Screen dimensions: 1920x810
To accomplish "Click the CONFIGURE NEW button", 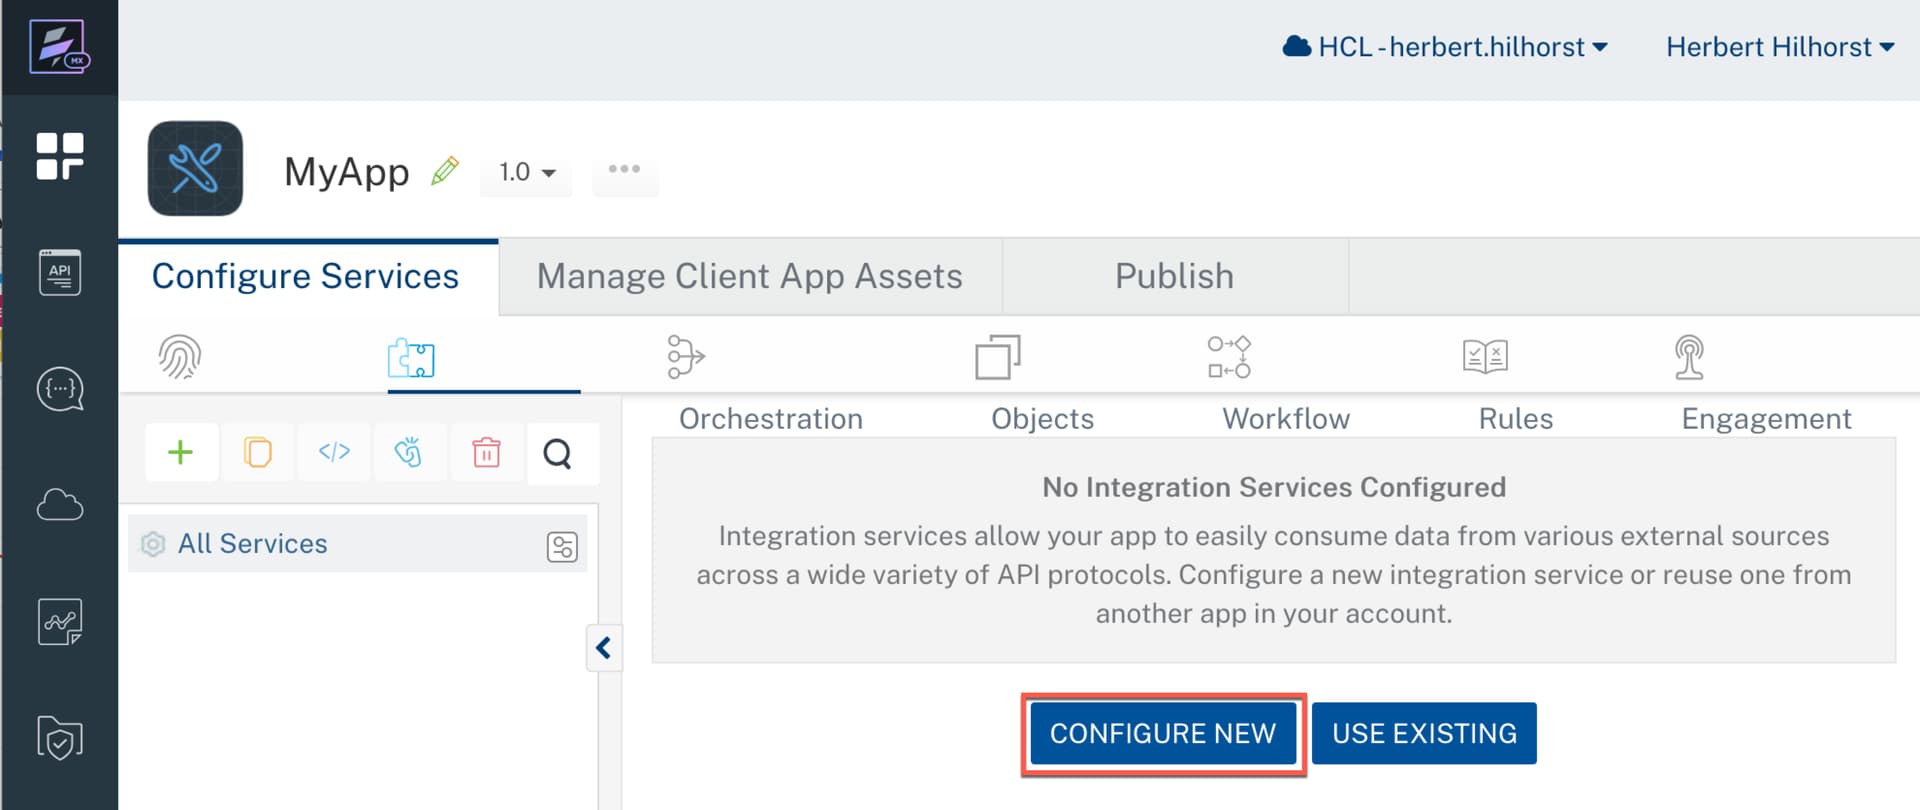I will click(1162, 734).
